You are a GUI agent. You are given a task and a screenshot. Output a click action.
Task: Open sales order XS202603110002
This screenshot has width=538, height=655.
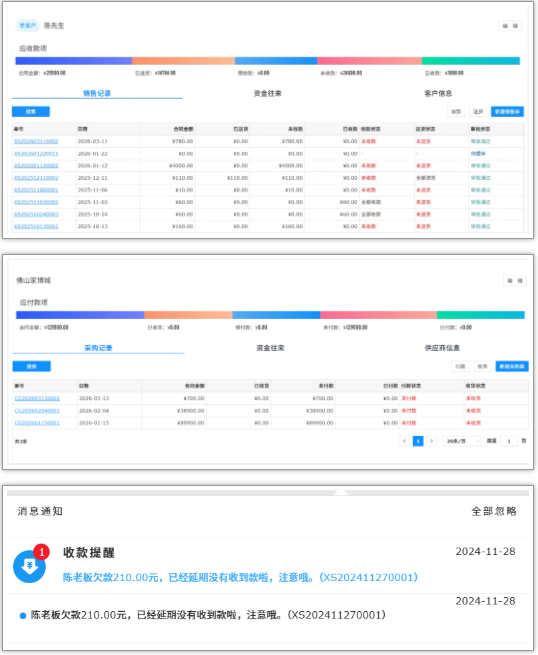[x=36, y=141]
